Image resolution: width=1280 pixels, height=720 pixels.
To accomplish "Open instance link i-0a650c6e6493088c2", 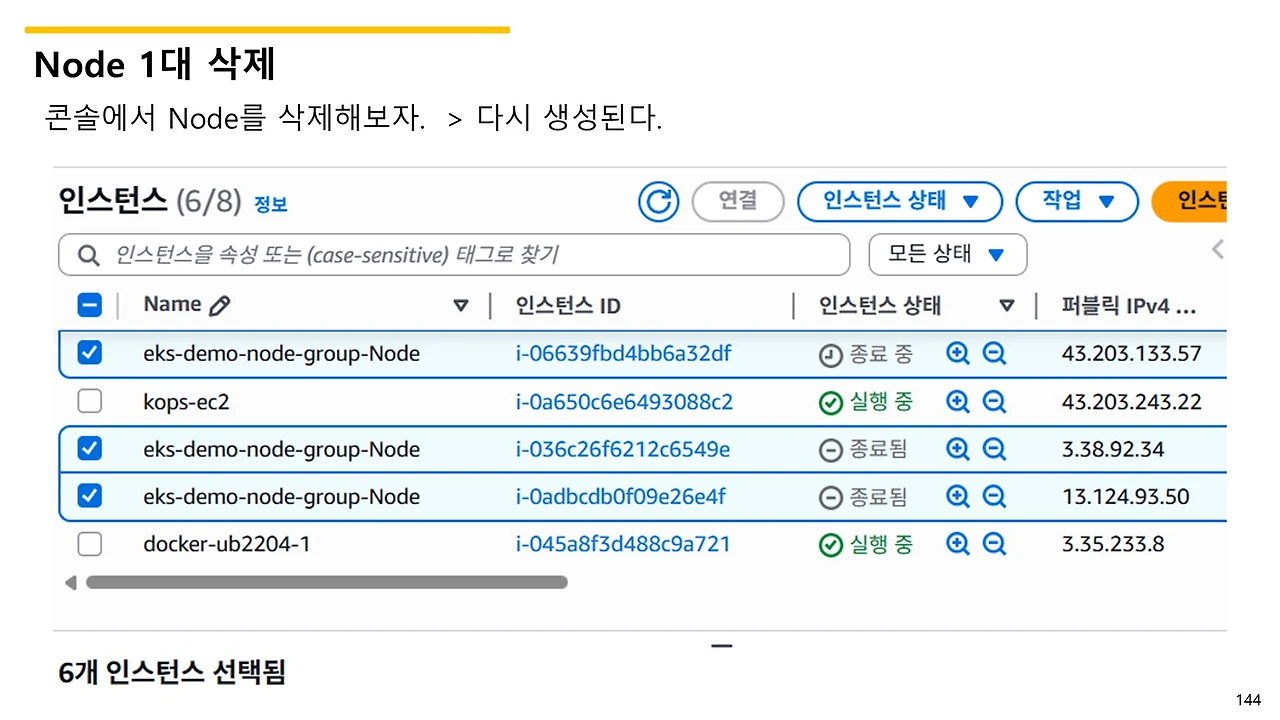I will (x=623, y=401).
